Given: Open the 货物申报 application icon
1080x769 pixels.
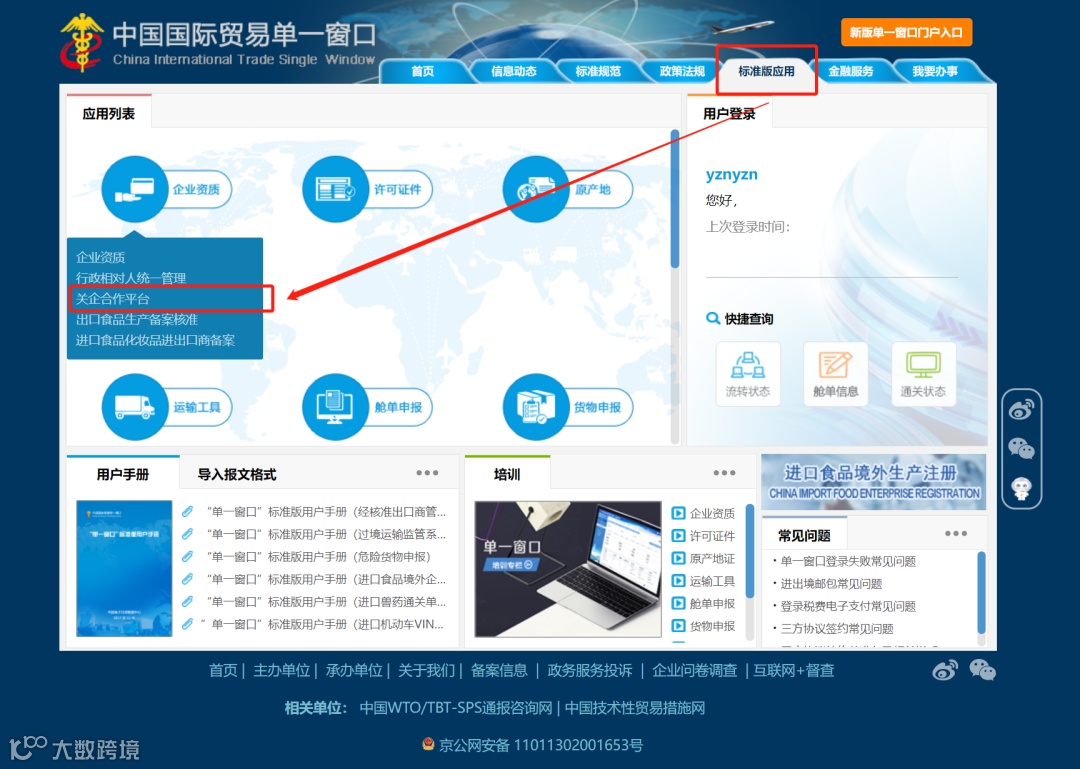Looking at the screenshot, I should 536,407.
